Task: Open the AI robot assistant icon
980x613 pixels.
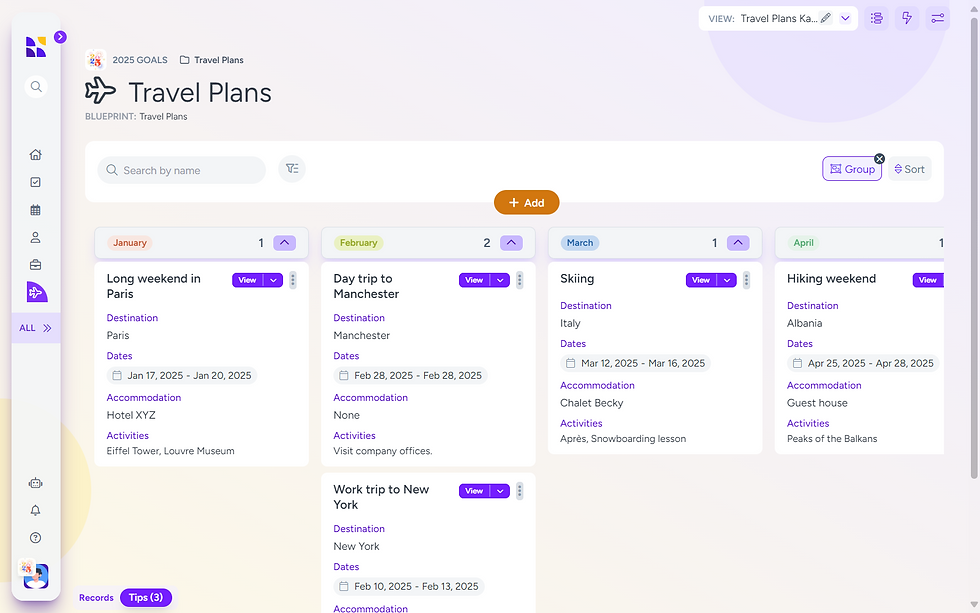Action: (36, 483)
